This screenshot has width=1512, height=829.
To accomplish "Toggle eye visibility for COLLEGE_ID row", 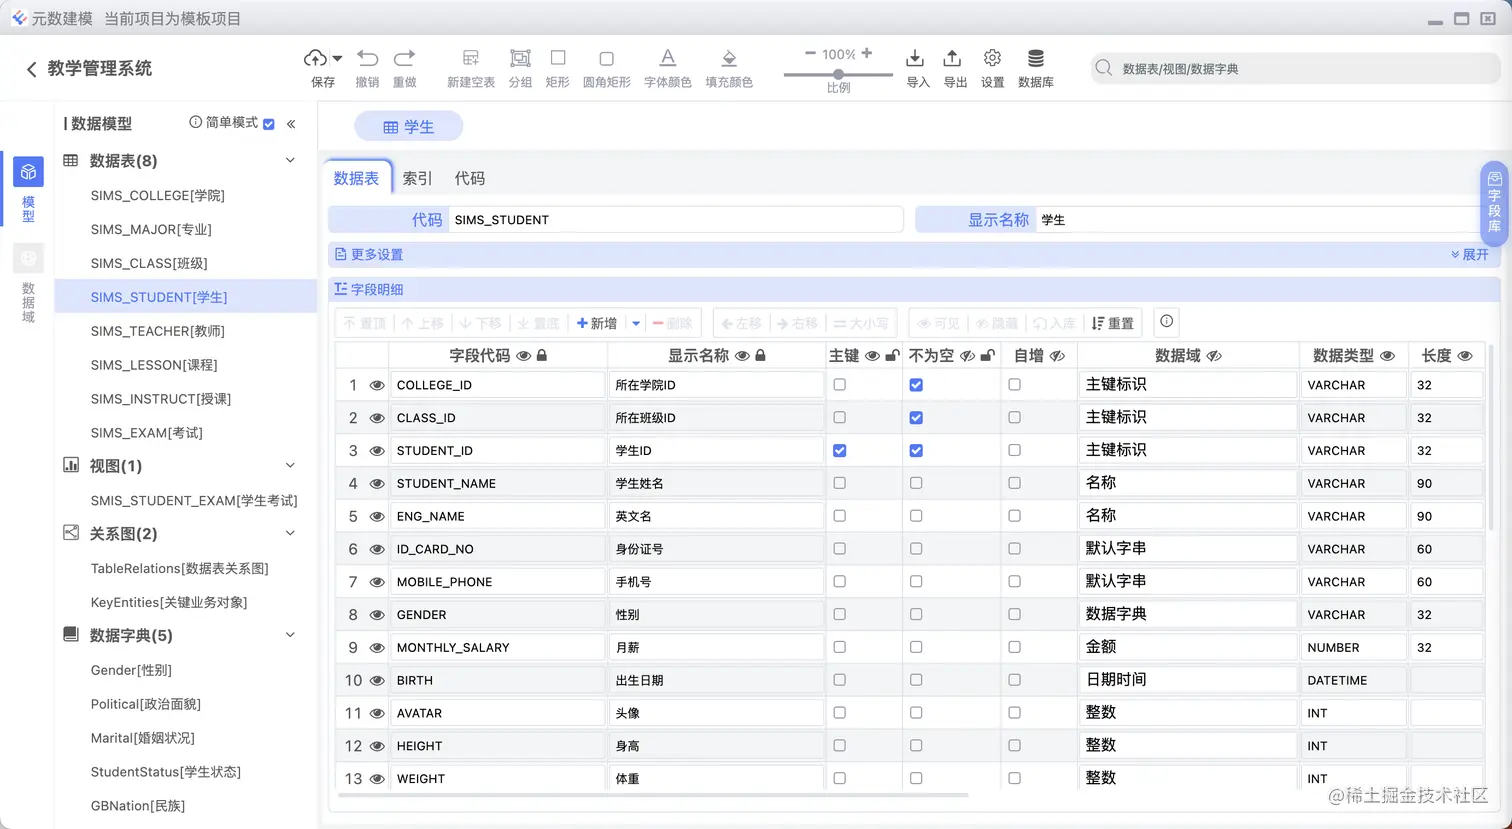I will (377, 386).
